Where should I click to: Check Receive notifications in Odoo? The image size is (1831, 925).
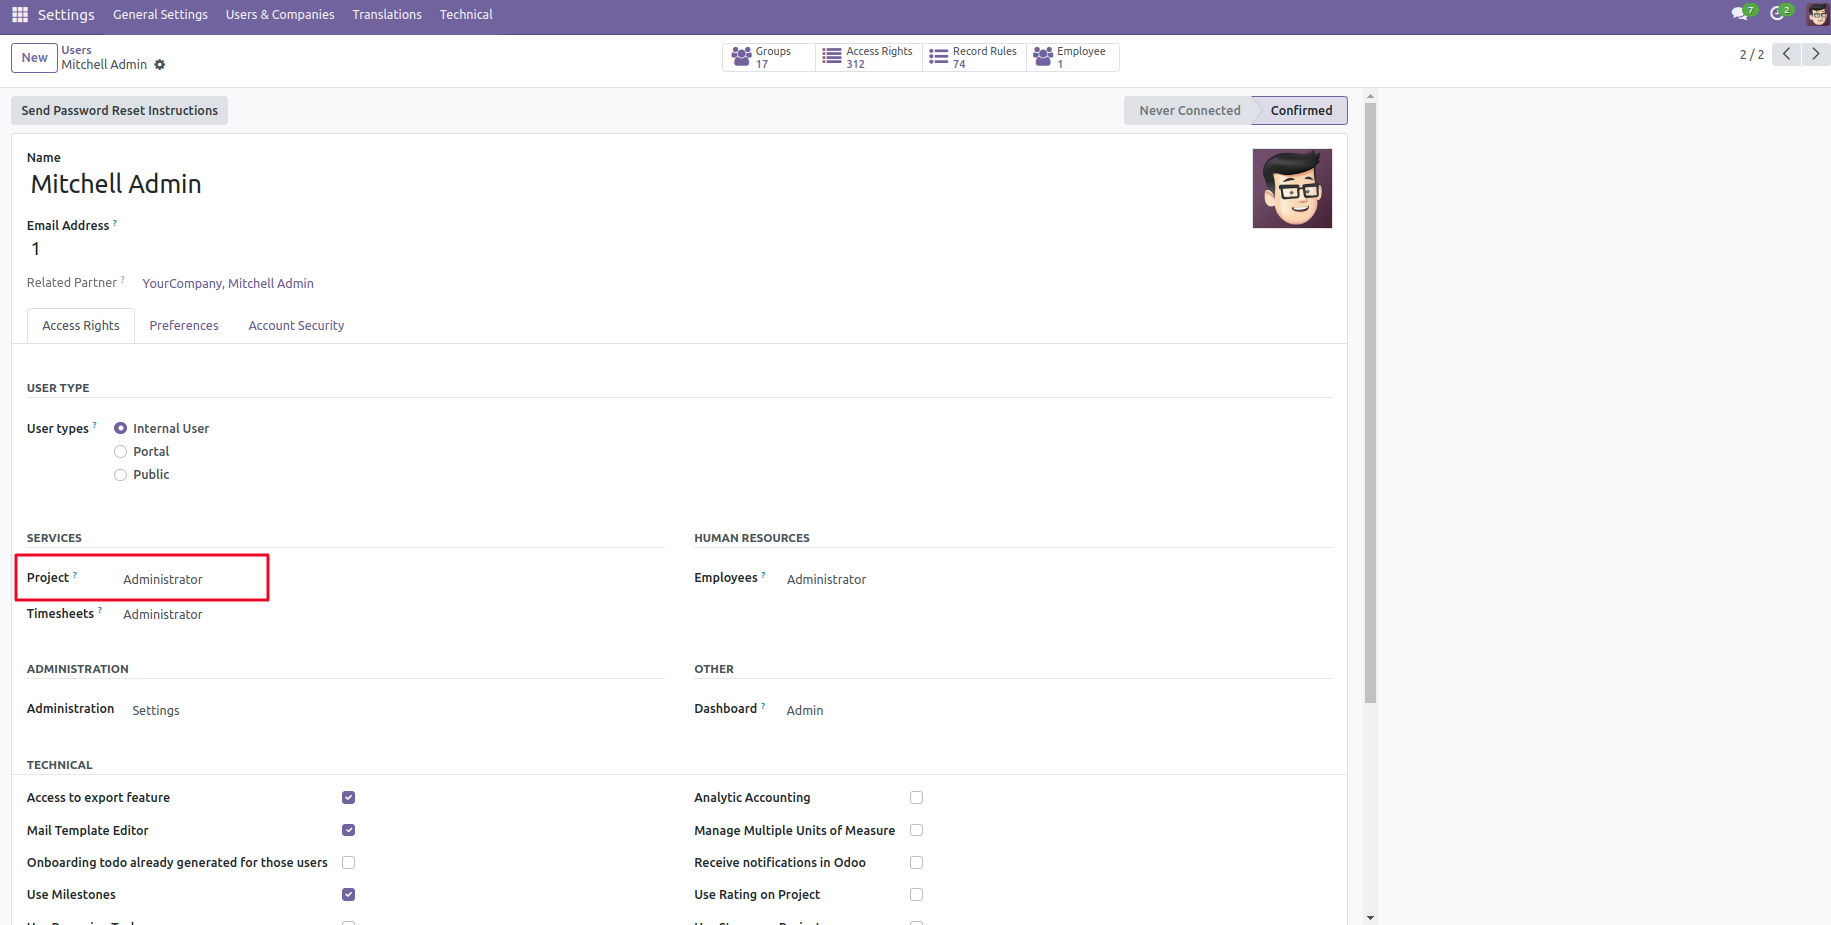pos(917,862)
